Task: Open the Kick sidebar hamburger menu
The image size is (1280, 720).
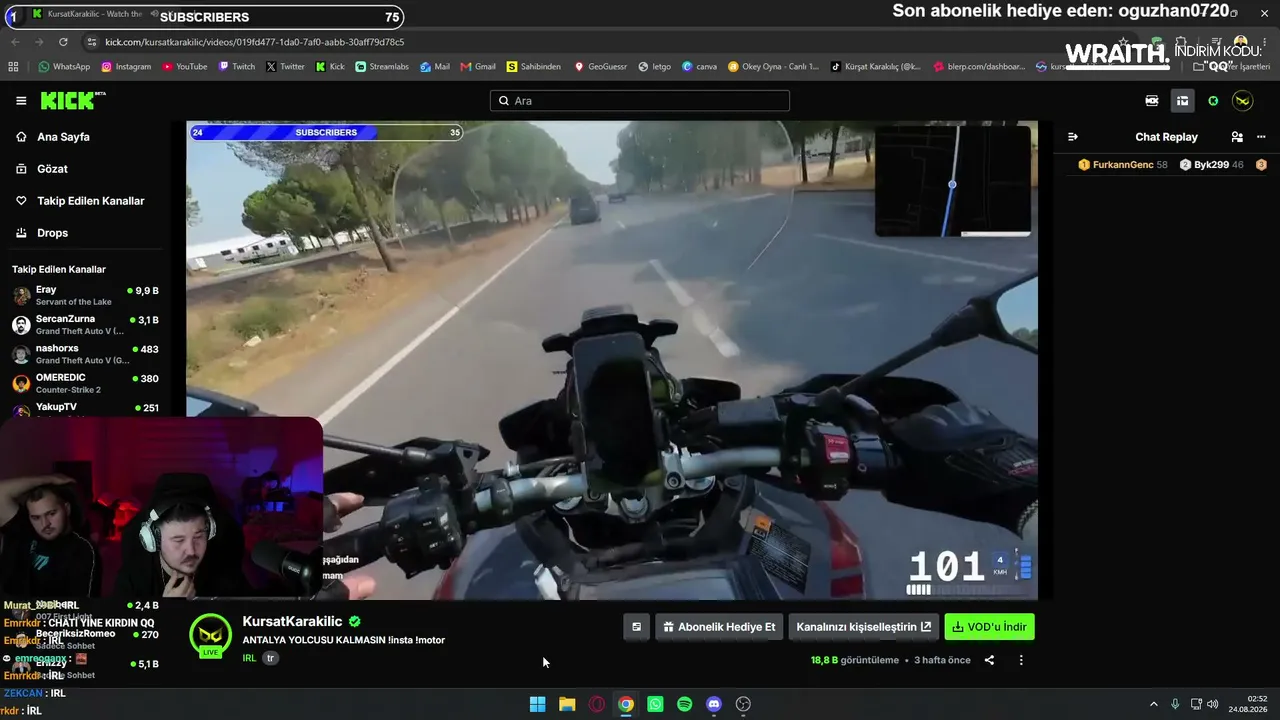Action: coord(21,100)
